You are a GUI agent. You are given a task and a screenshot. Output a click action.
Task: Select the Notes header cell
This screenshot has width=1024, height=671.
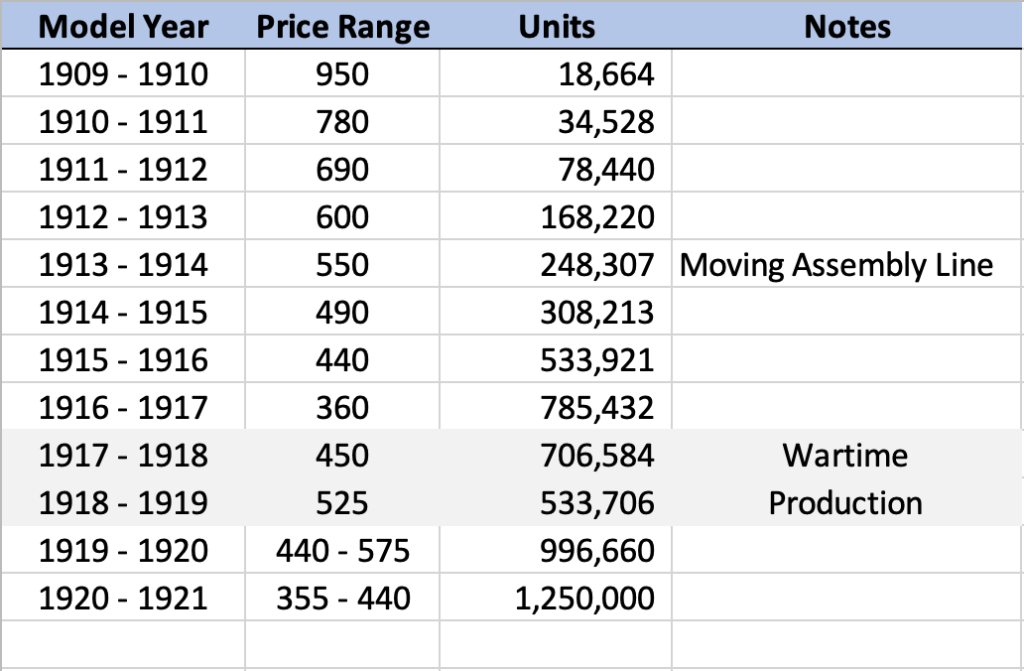(846, 27)
